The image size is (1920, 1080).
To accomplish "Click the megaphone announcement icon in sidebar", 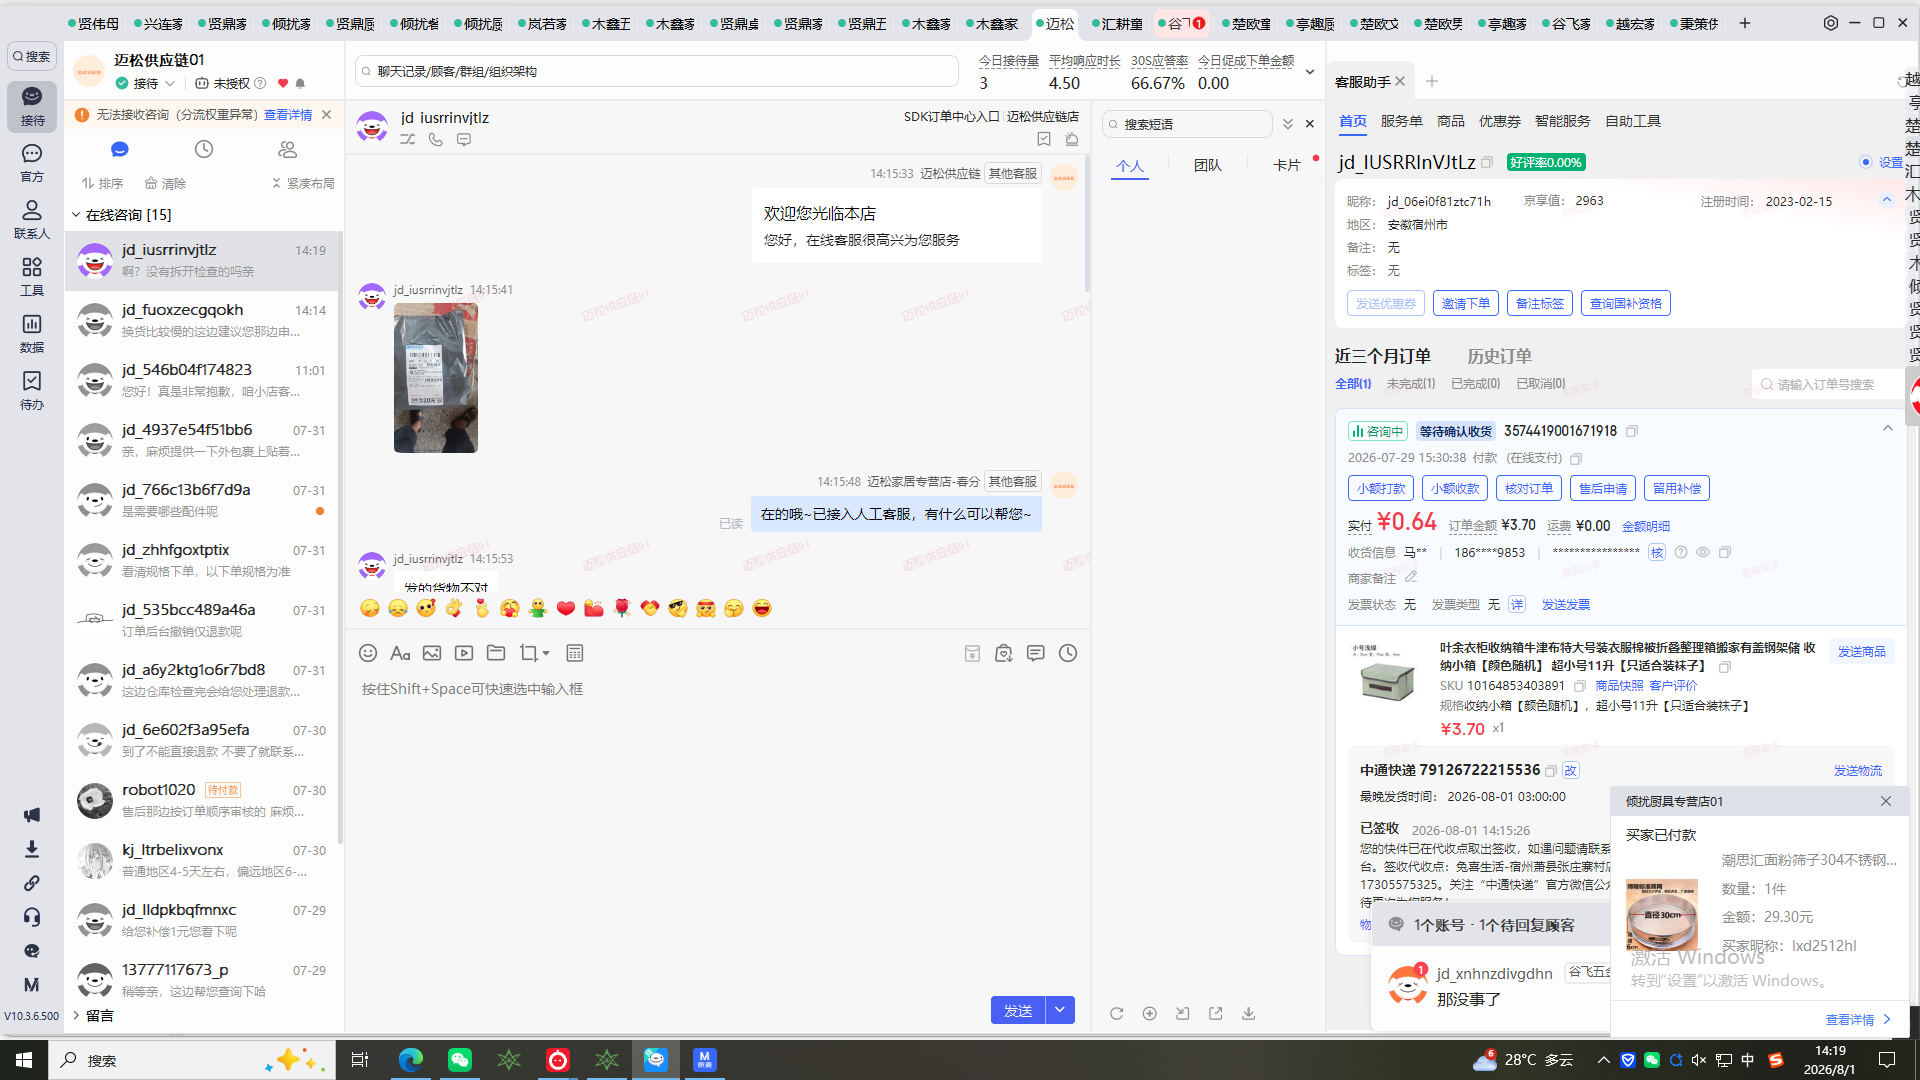I will (32, 815).
